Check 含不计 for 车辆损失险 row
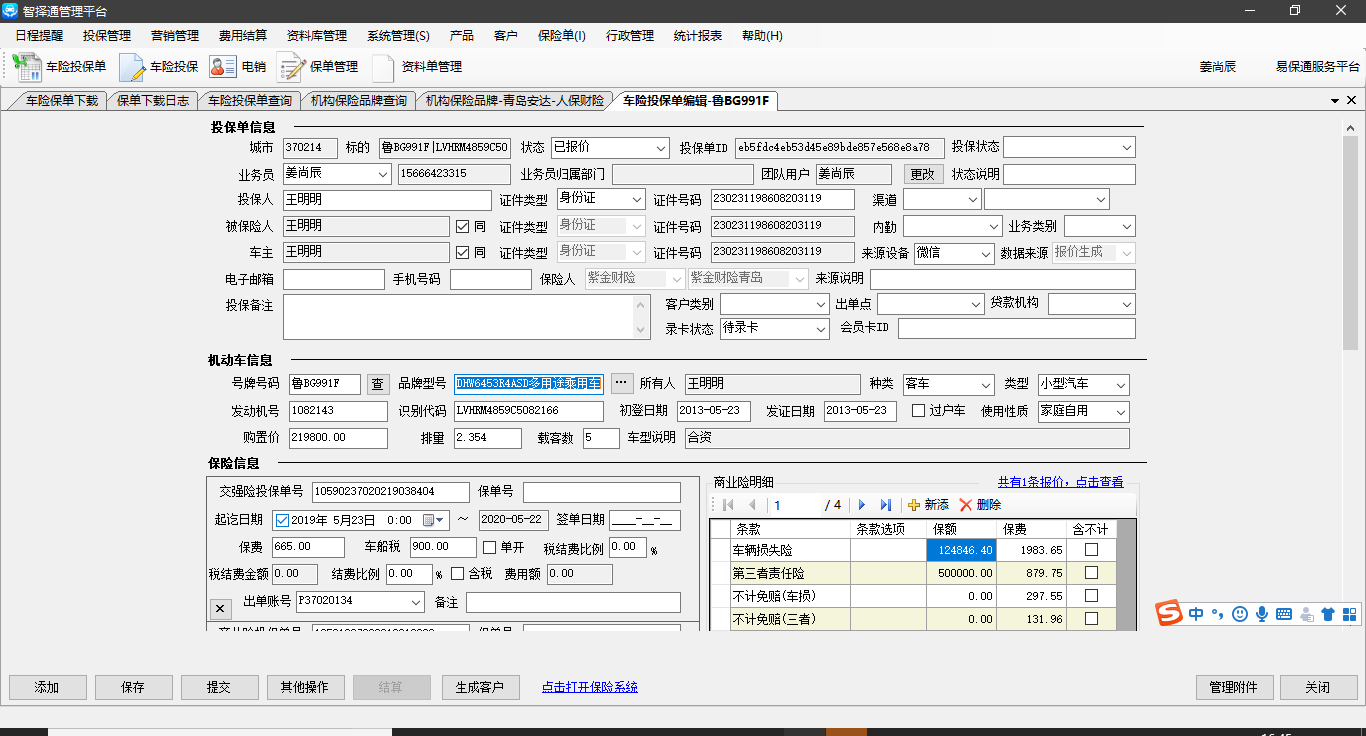 pos(1091,550)
